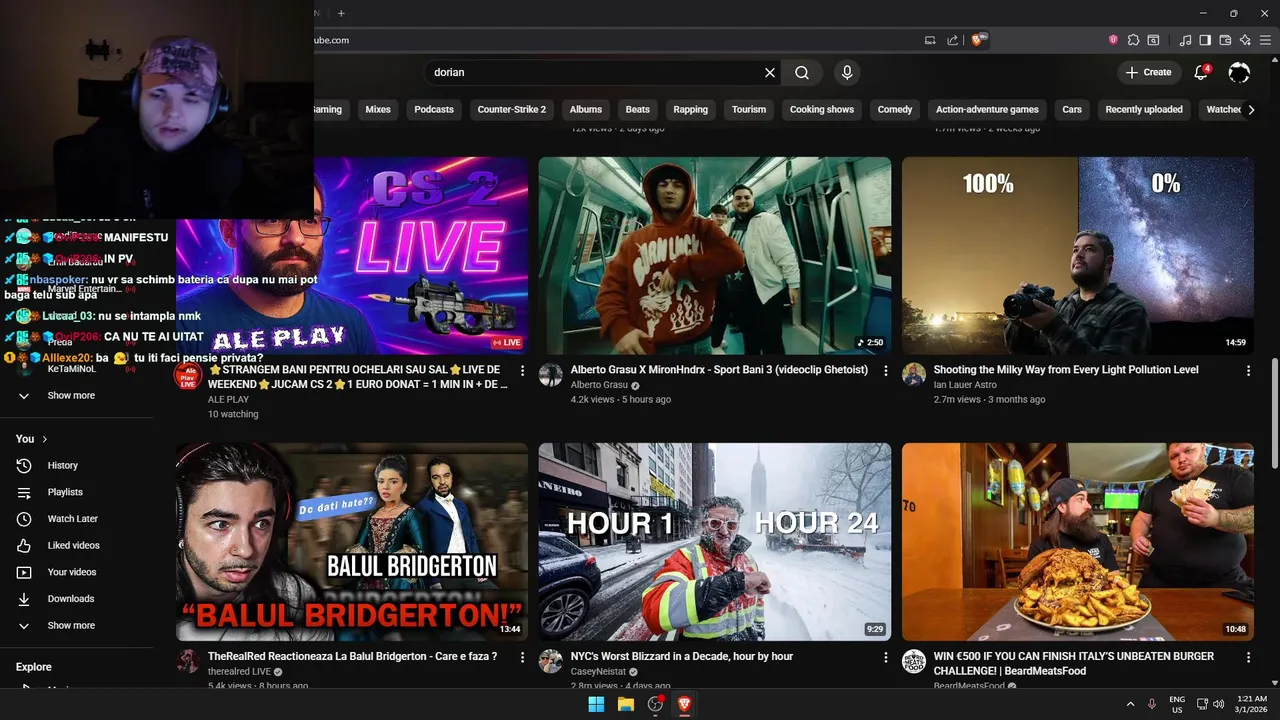Play the NYC blizzard Hour 1 thumbnail
Screen dimensions: 1280x720
click(x=715, y=542)
